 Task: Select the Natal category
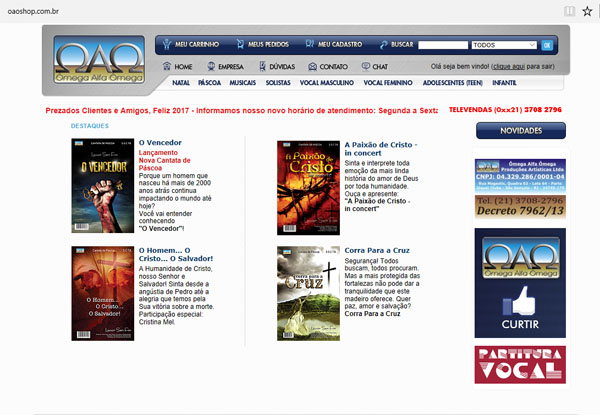tap(181, 83)
